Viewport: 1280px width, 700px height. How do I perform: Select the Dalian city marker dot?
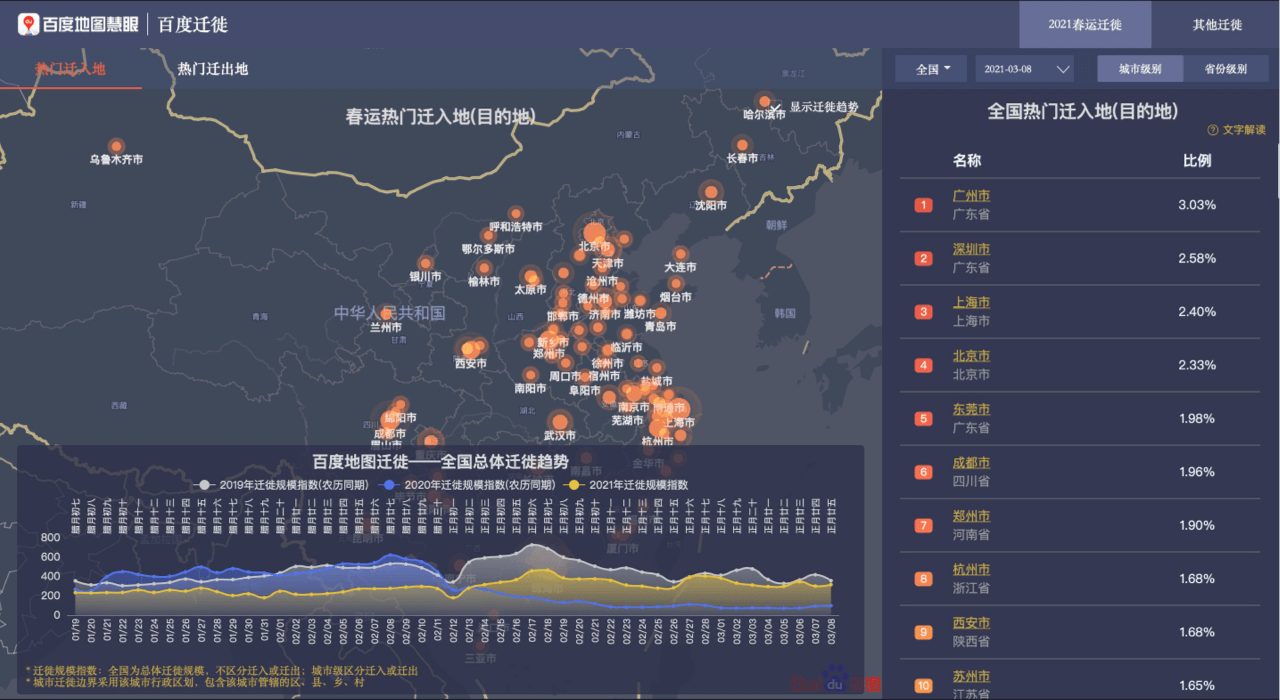coord(681,254)
